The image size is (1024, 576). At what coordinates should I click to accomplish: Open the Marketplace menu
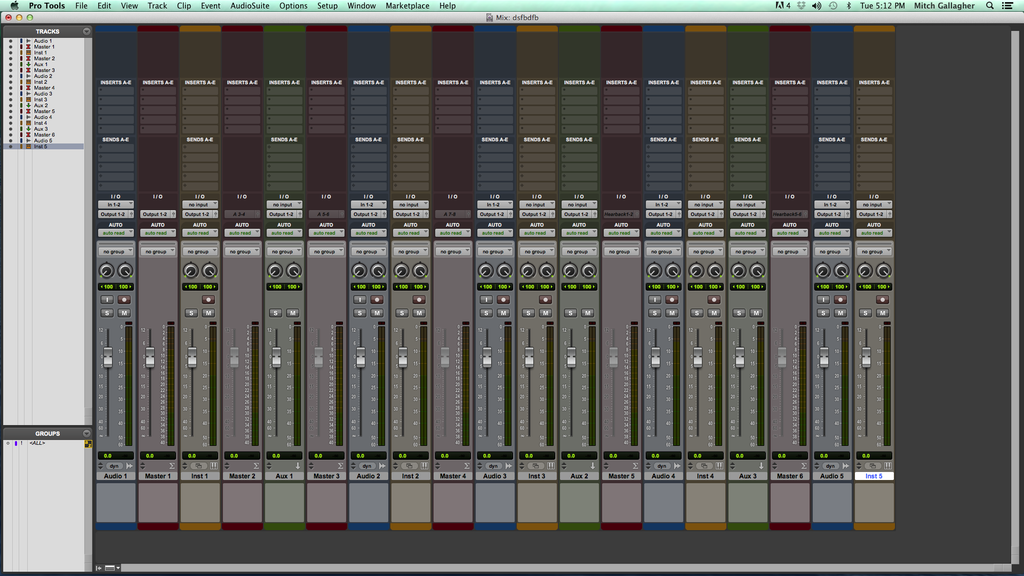coord(409,5)
